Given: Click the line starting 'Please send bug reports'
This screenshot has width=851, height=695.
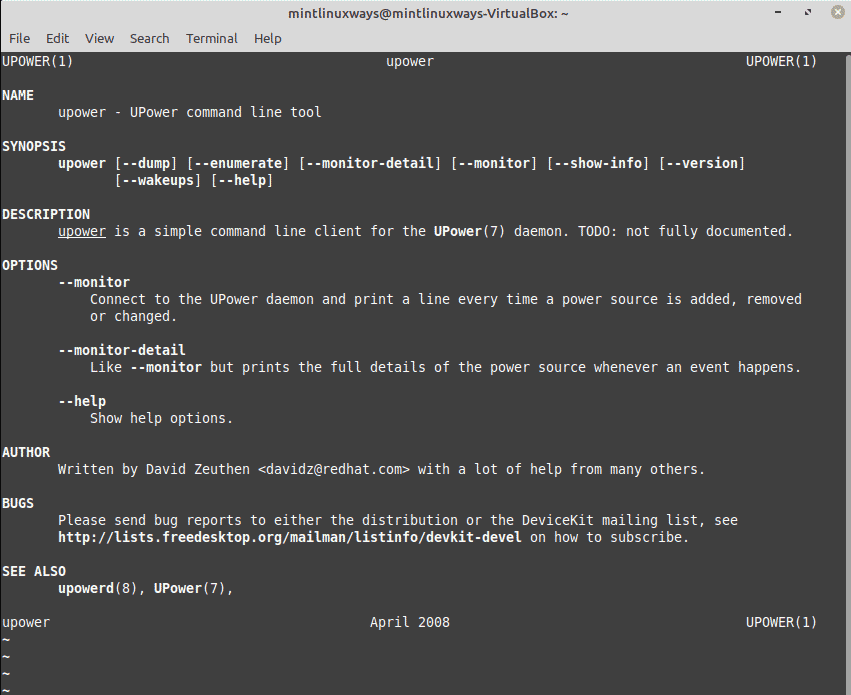Looking at the screenshot, I should tap(398, 520).
